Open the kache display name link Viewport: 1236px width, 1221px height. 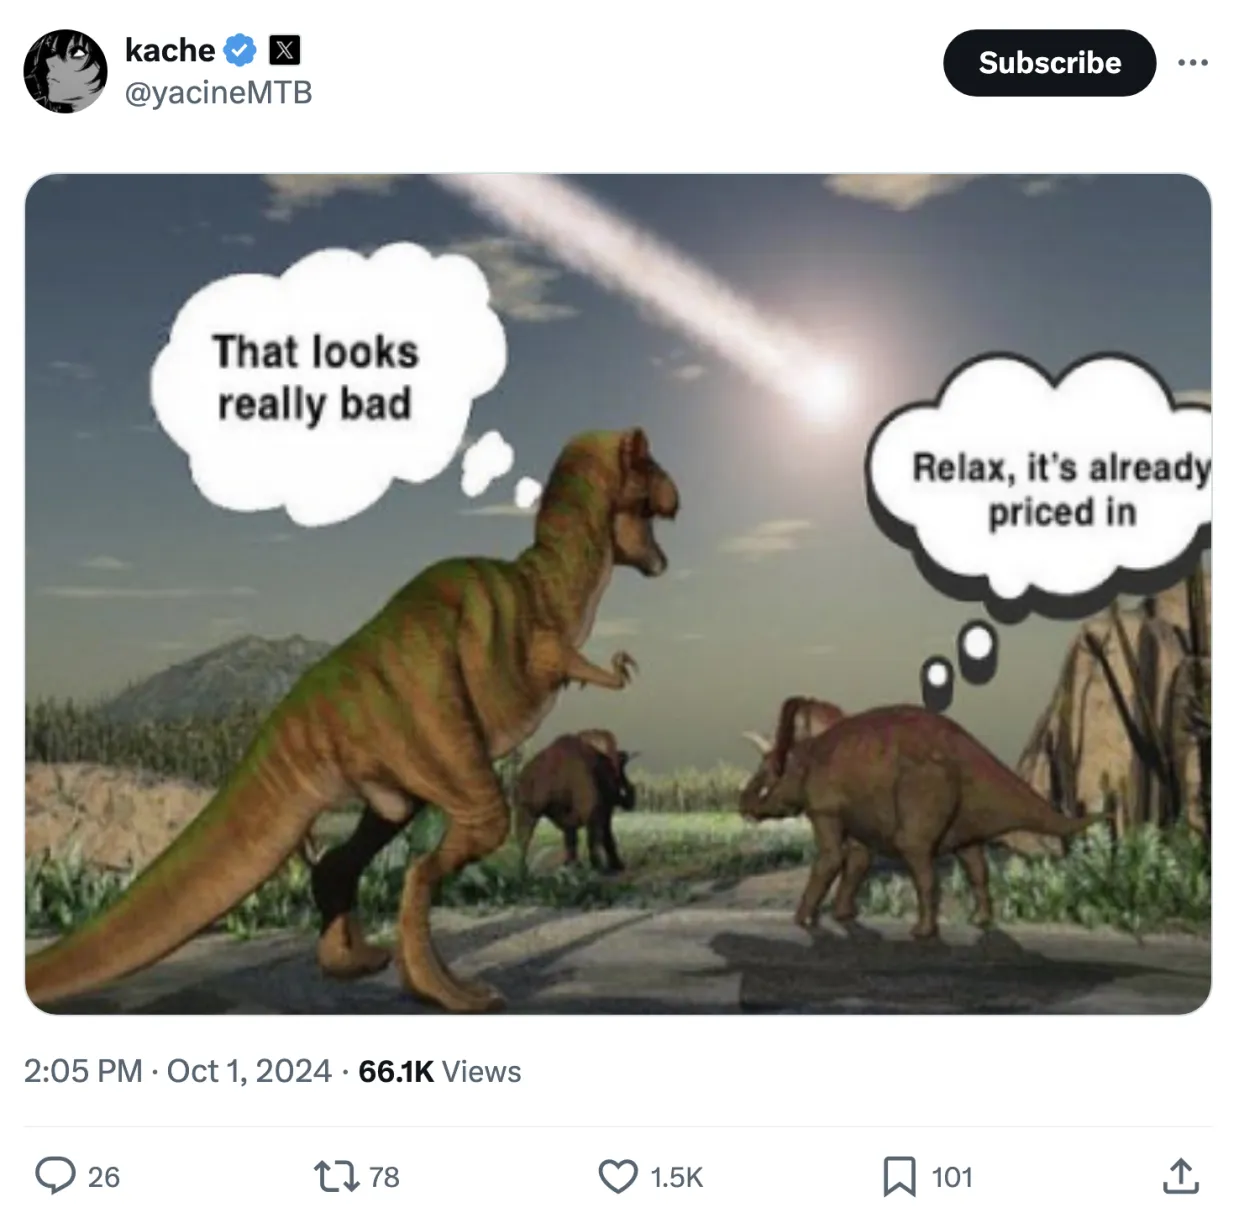(x=170, y=50)
